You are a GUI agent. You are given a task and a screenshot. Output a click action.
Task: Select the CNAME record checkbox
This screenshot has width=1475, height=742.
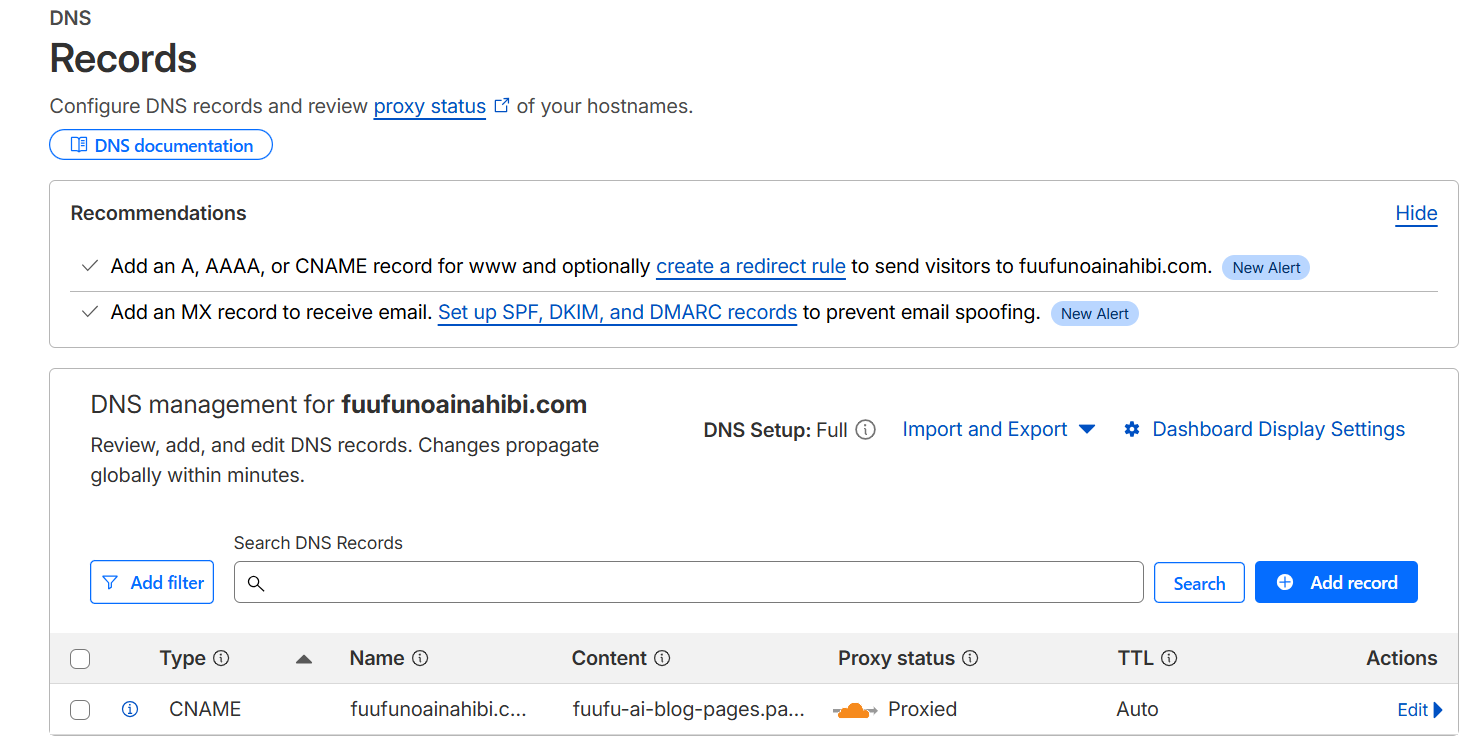tap(80, 710)
